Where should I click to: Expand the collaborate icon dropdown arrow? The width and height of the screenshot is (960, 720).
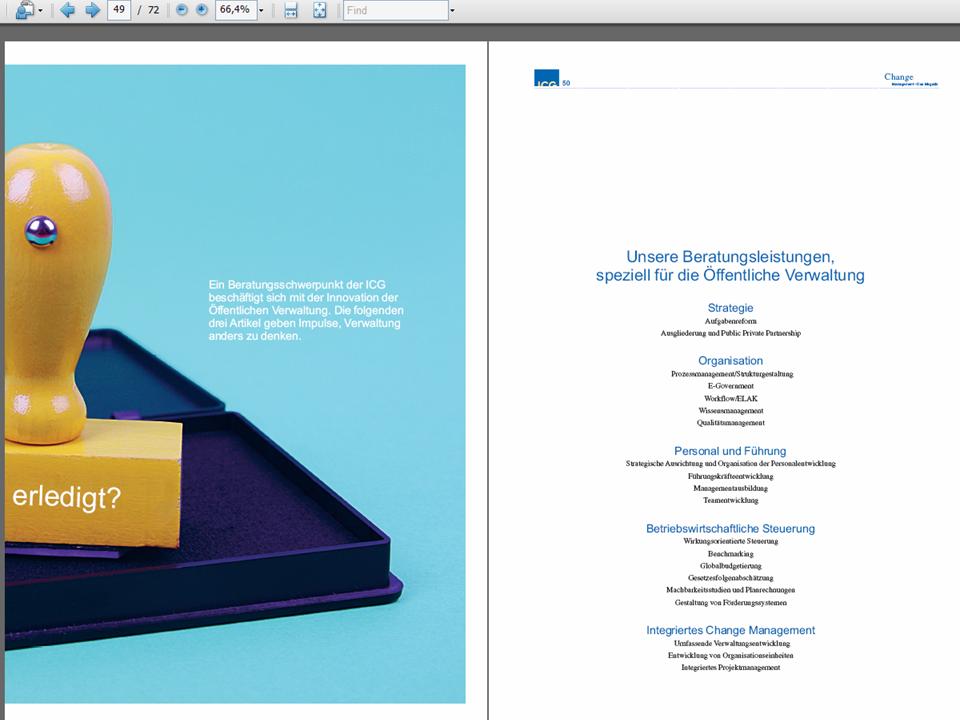pyautogui.click(x=41, y=11)
